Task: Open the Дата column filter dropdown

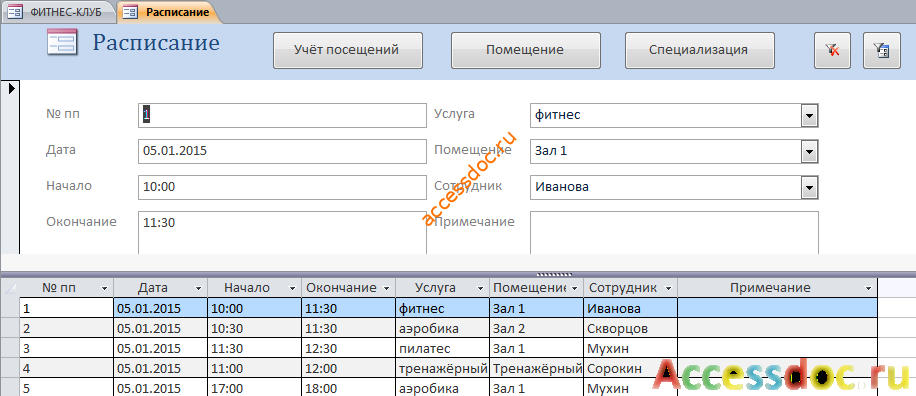Action: 199,288
